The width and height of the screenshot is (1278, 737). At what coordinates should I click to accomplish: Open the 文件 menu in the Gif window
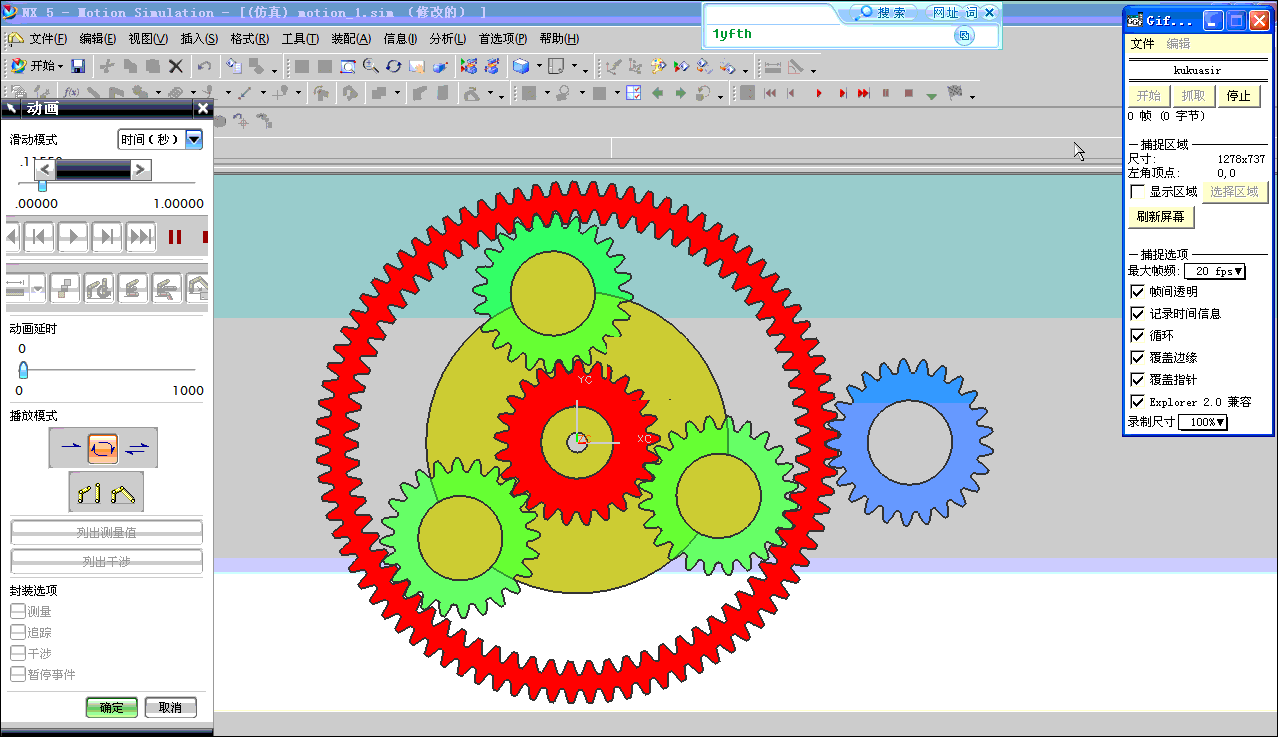pyautogui.click(x=1142, y=44)
